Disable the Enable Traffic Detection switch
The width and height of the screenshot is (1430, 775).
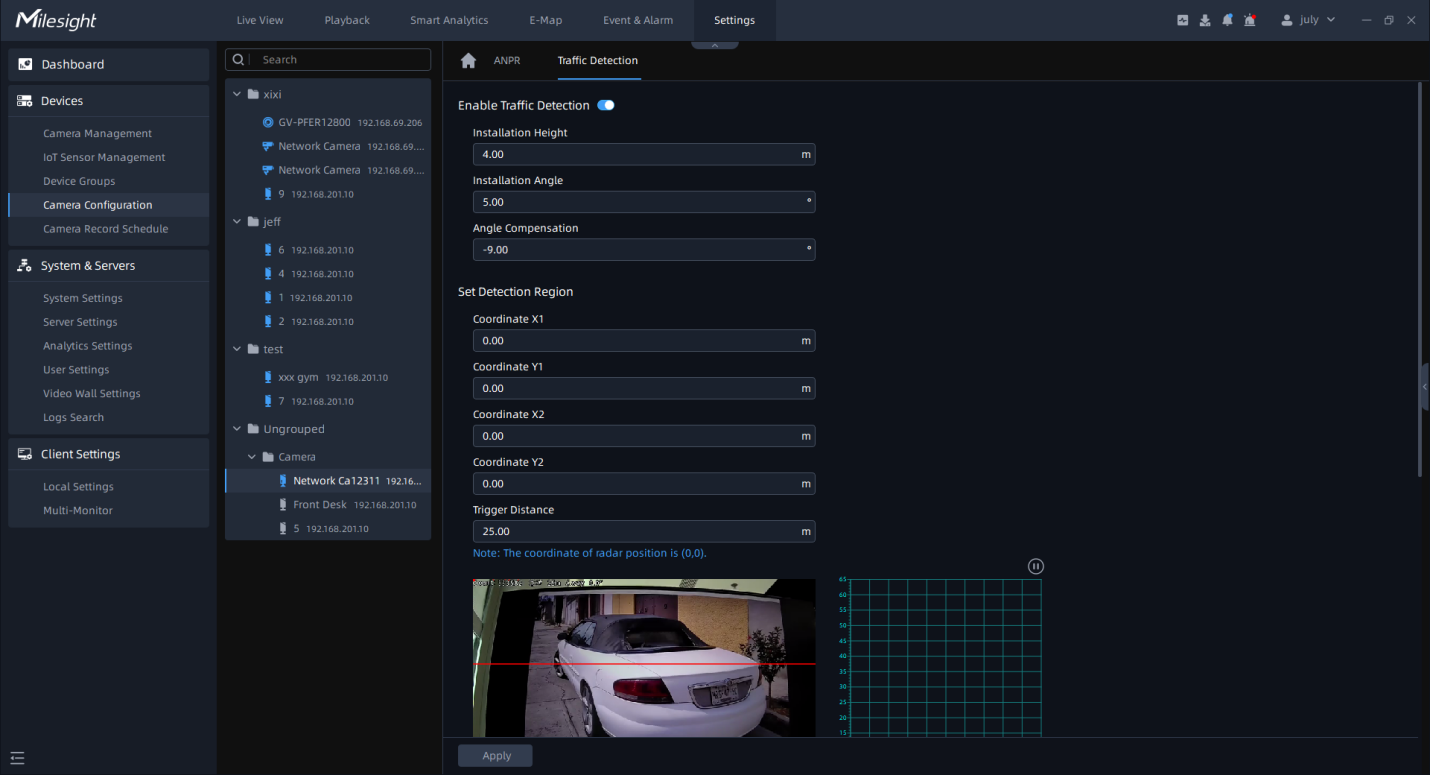tap(606, 105)
